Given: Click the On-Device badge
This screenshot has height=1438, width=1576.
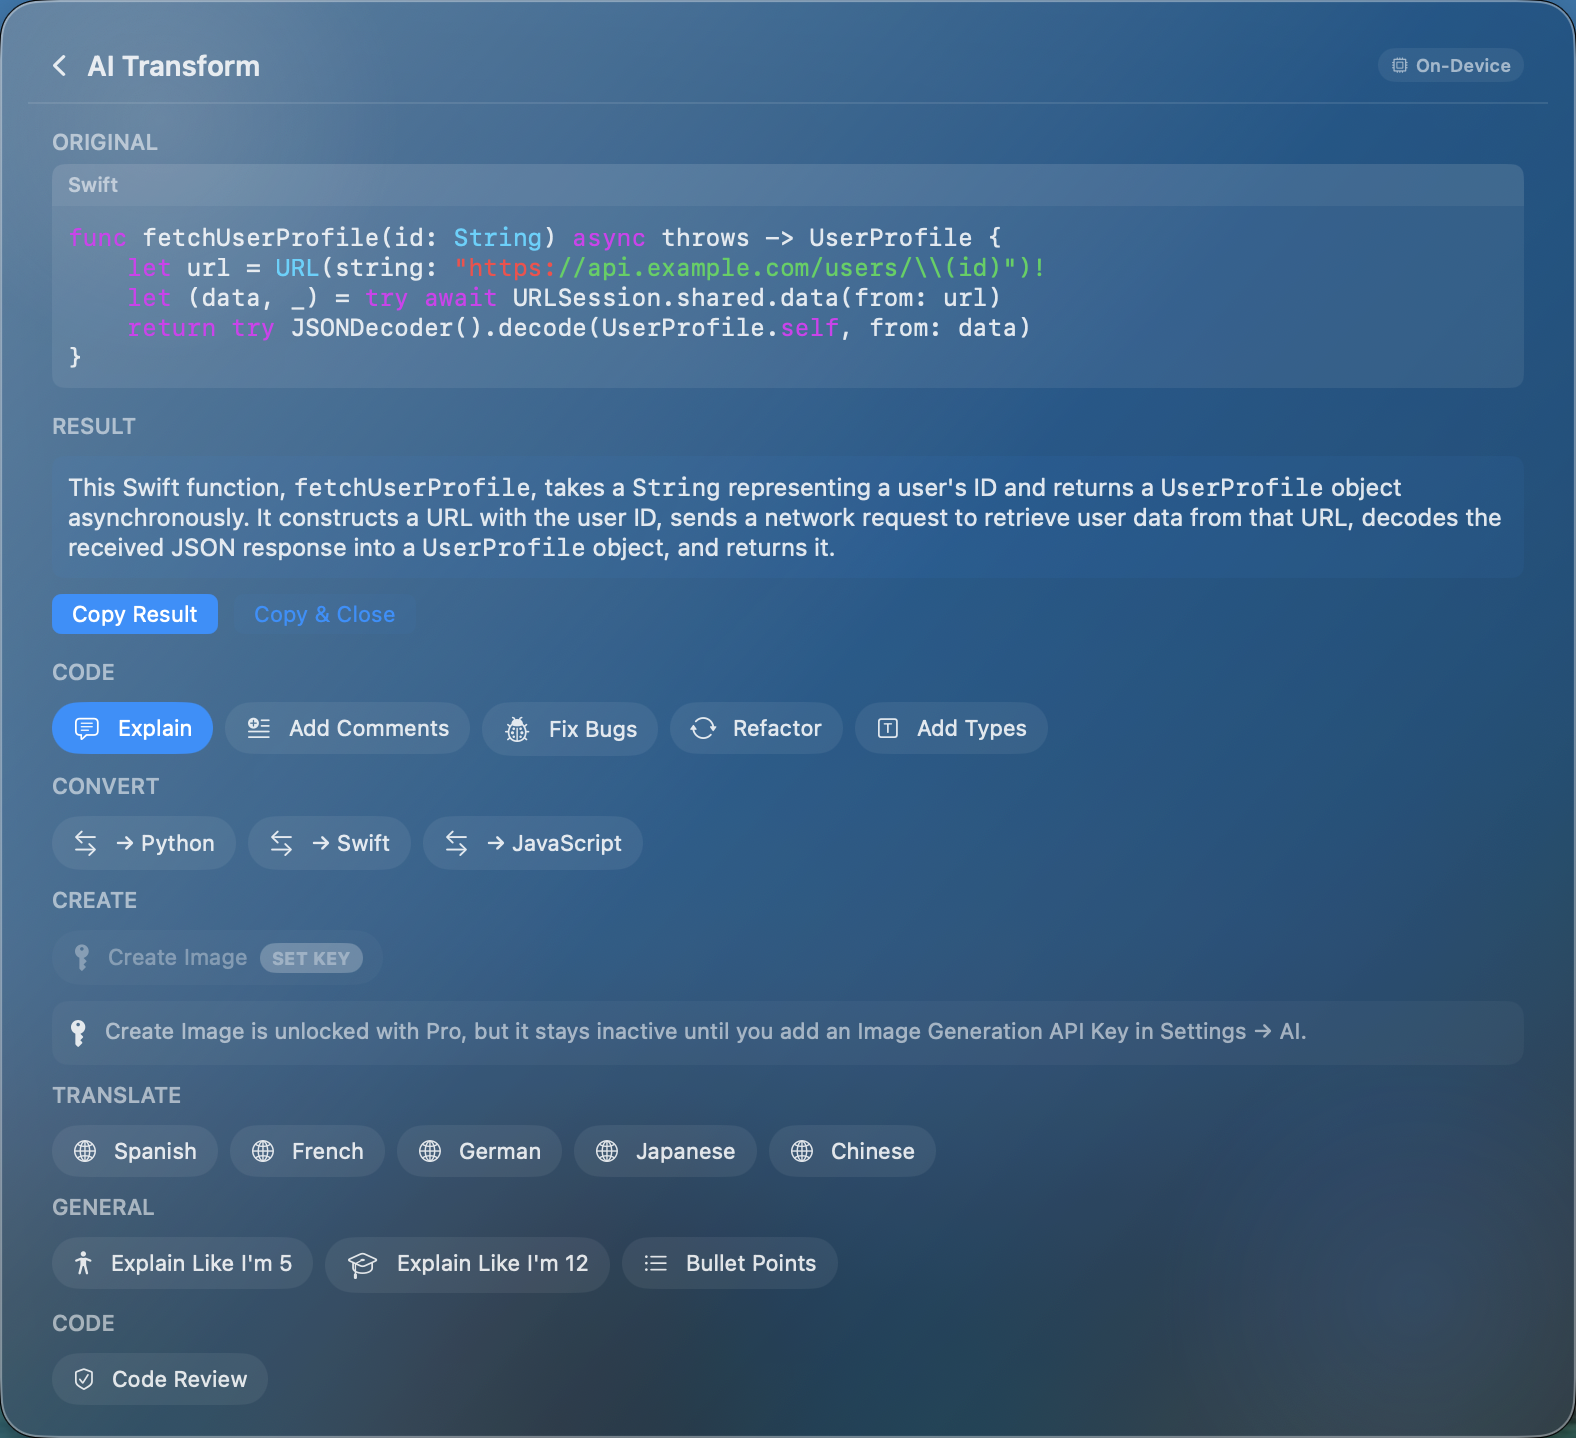Looking at the screenshot, I should (x=1451, y=66).
